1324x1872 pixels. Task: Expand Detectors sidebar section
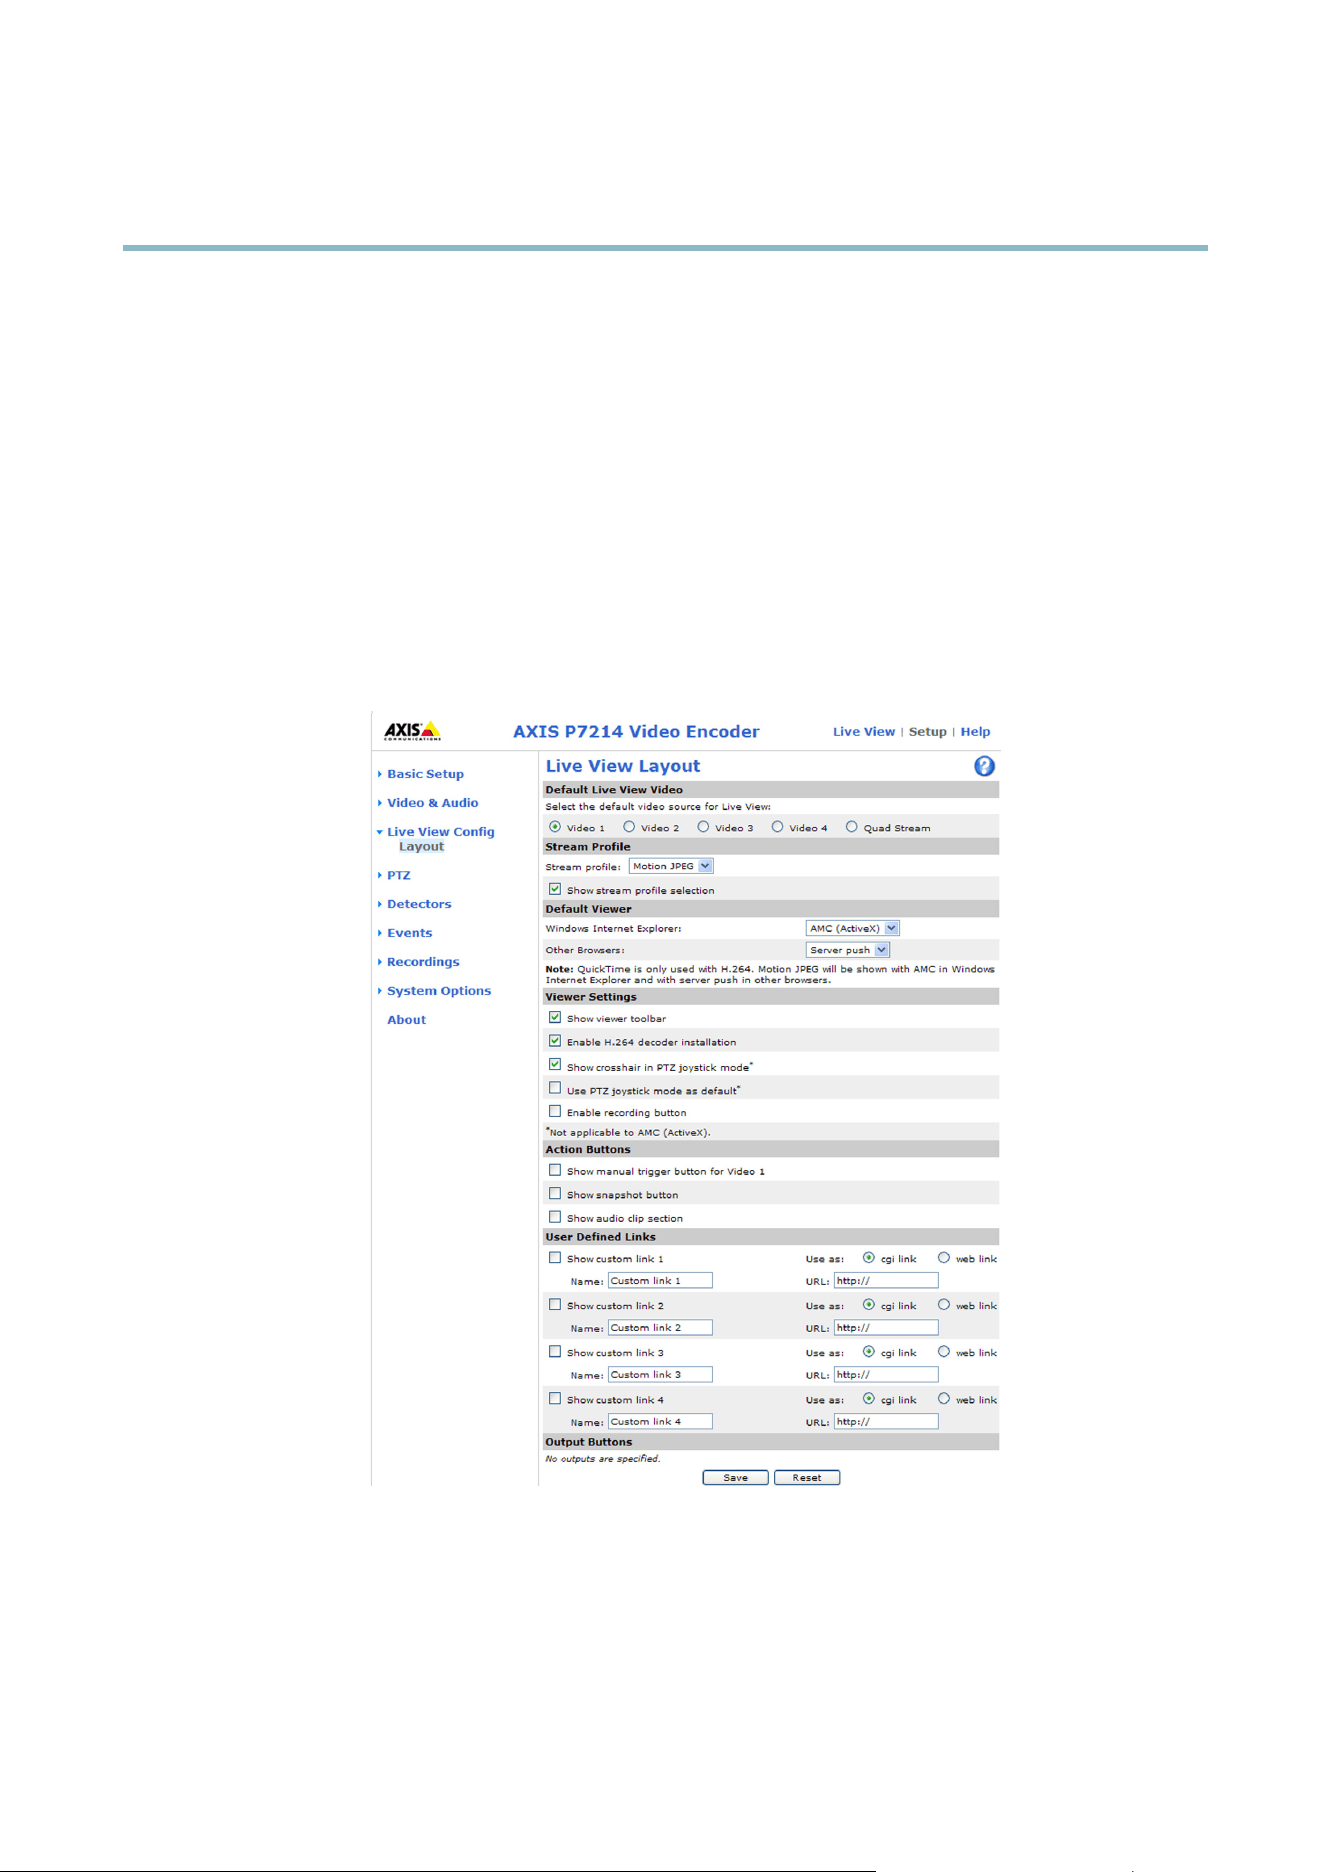pyautogui.click(x=419, y=904)
